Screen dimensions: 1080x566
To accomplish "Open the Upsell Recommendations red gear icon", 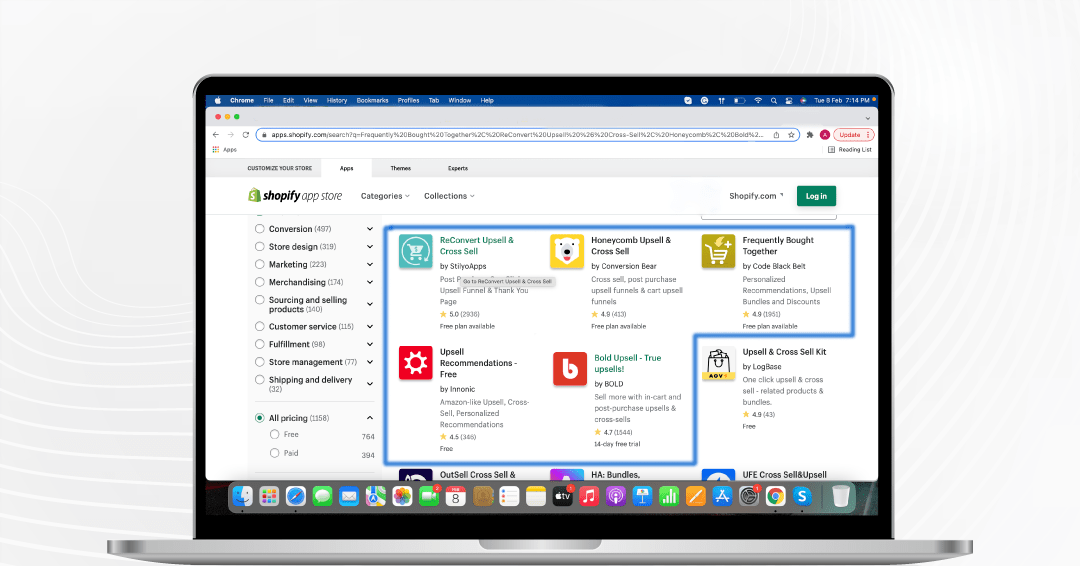I will tap(415, 363).
